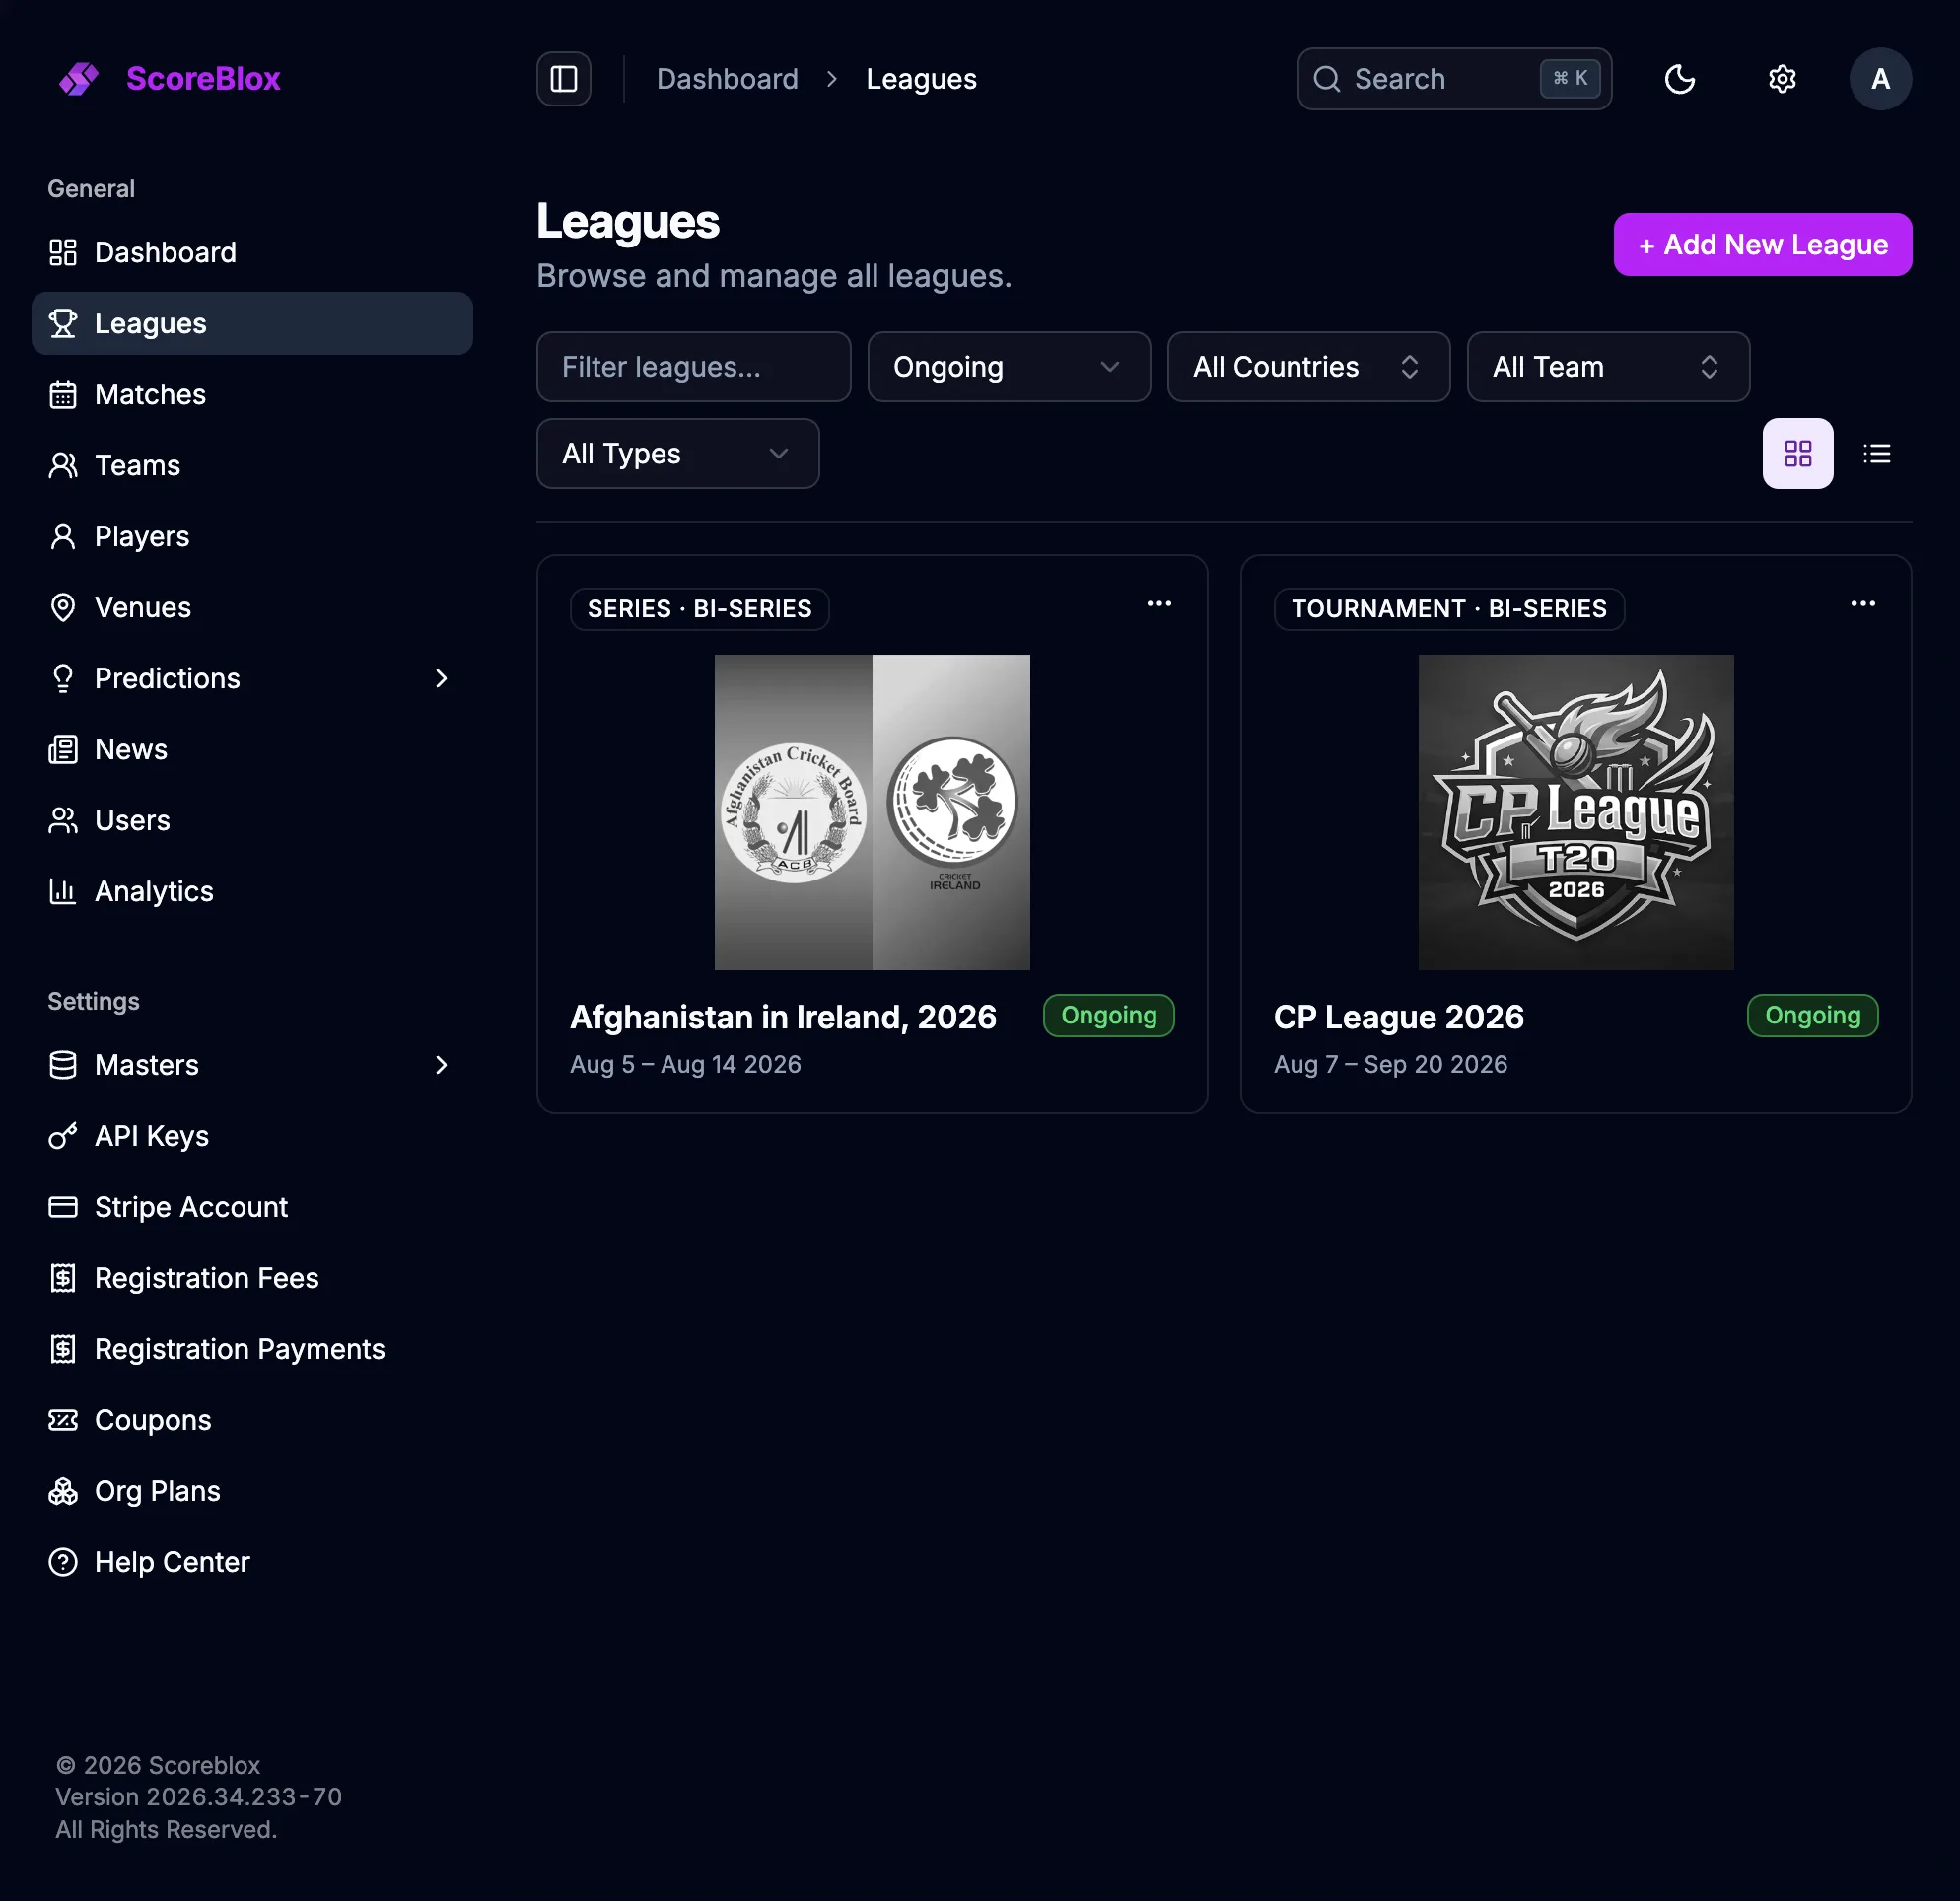This screenshot has height=1901, width=1960.
Task: Click Ongoing badge on Afghanistan in Ireland
Action: click(x=1108, y=1016)
